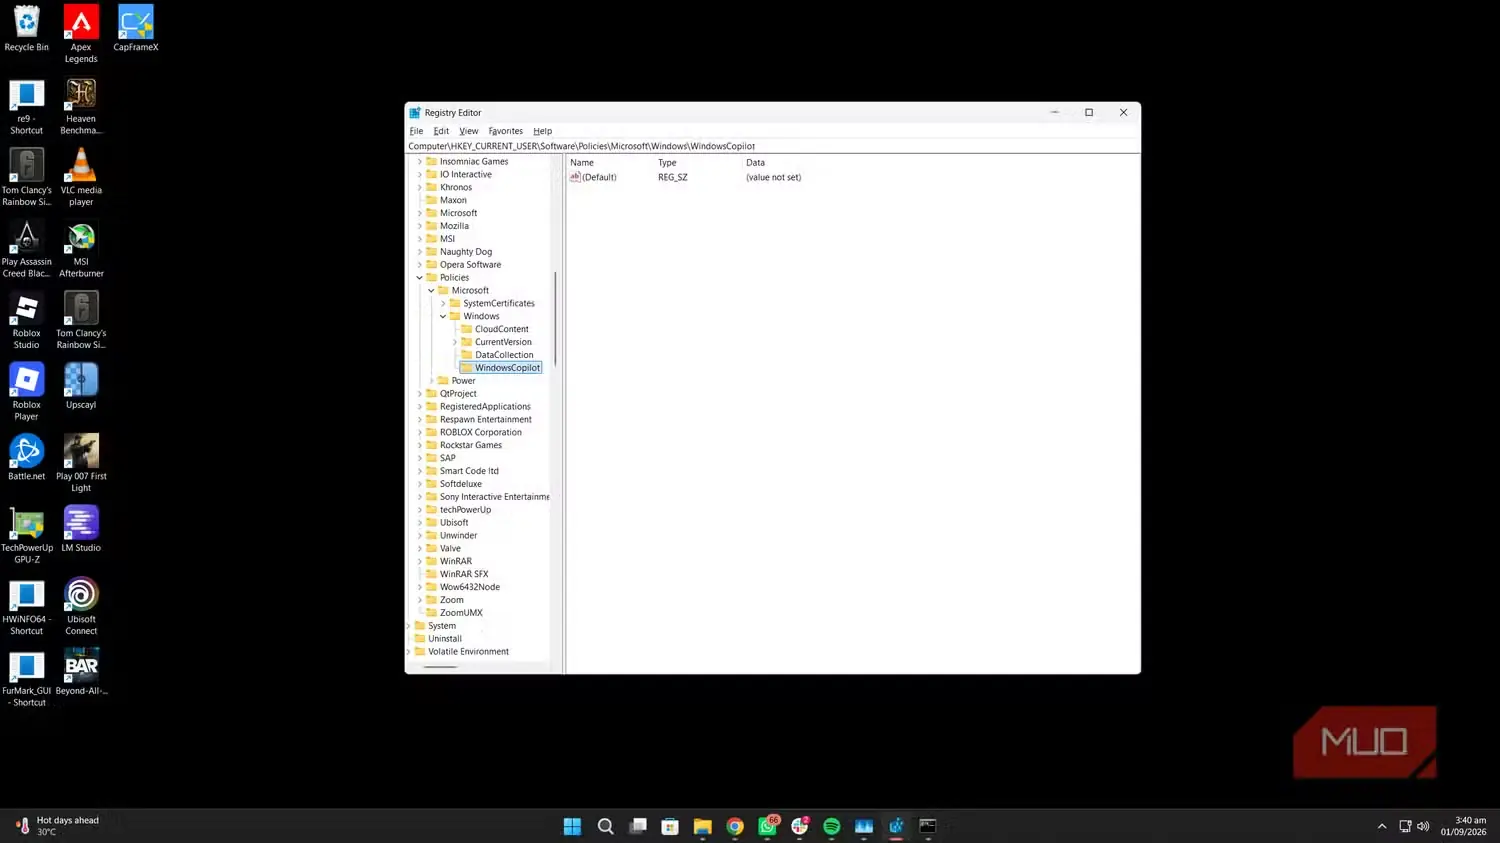1500x843 pixels.
Task: Open Spotify from the taskbar
Action: pyautogui.click(x=832, y=826)
